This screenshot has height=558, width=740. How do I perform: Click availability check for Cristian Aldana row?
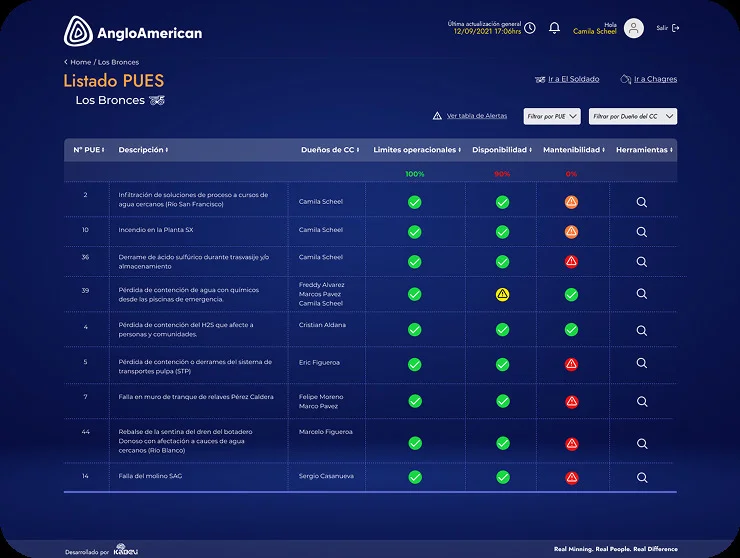pos(502,330)
